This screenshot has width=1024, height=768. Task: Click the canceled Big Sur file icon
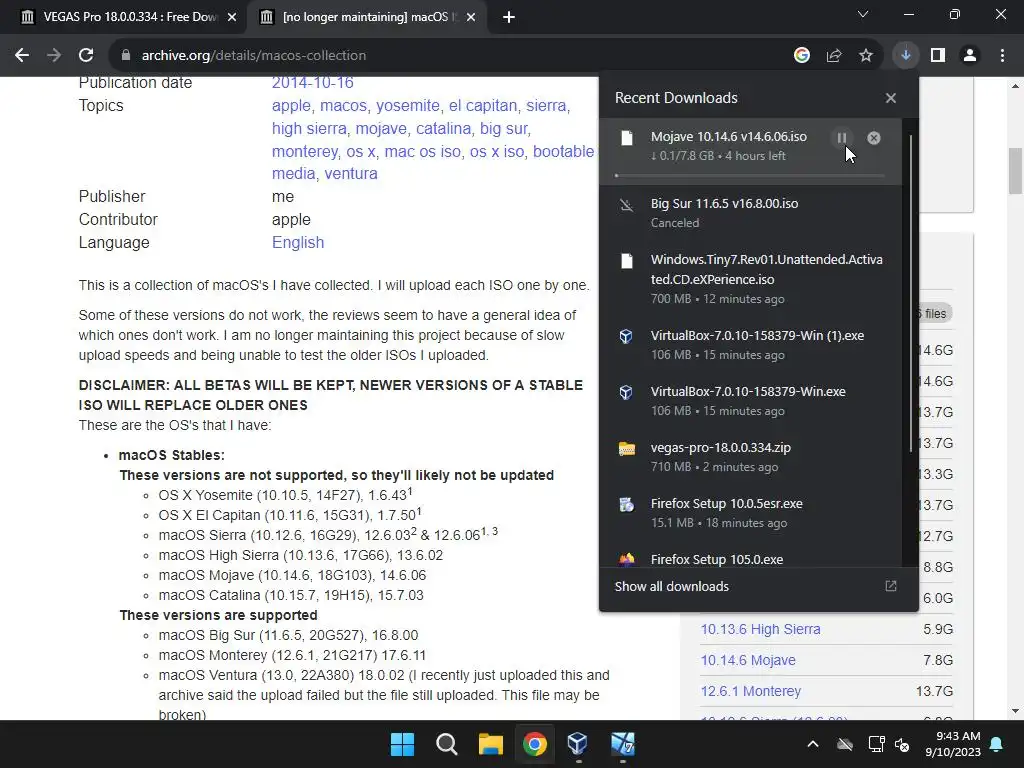coord(626,205)
